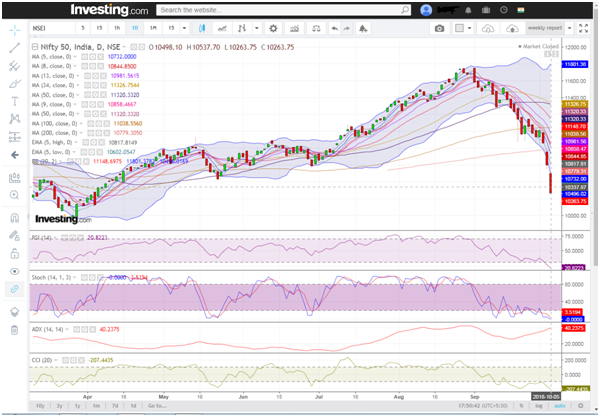Remove the MA (8, close, 0) indicator
This screenshot has width=600, height=417.
100,66
